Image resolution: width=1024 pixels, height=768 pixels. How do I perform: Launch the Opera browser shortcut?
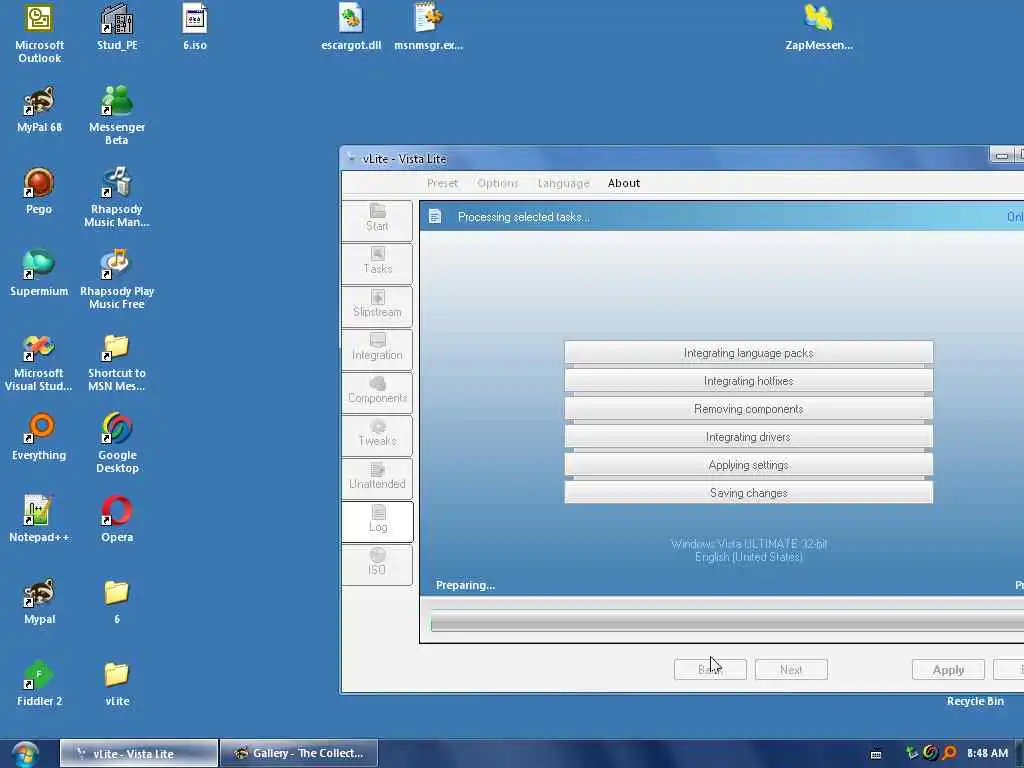[117, 519]
